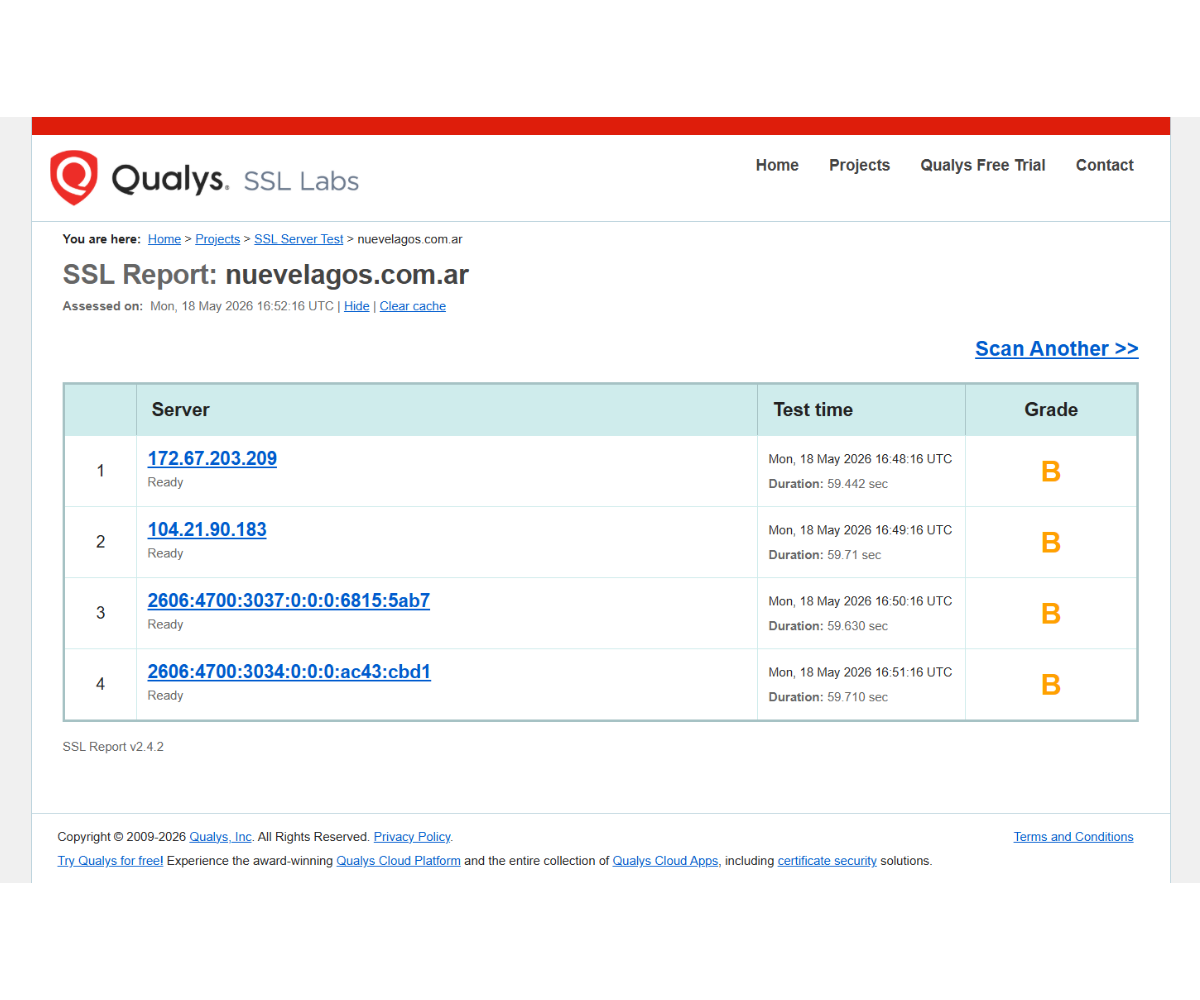
Task: Click row number 1 cell
Action: [100, 471]
